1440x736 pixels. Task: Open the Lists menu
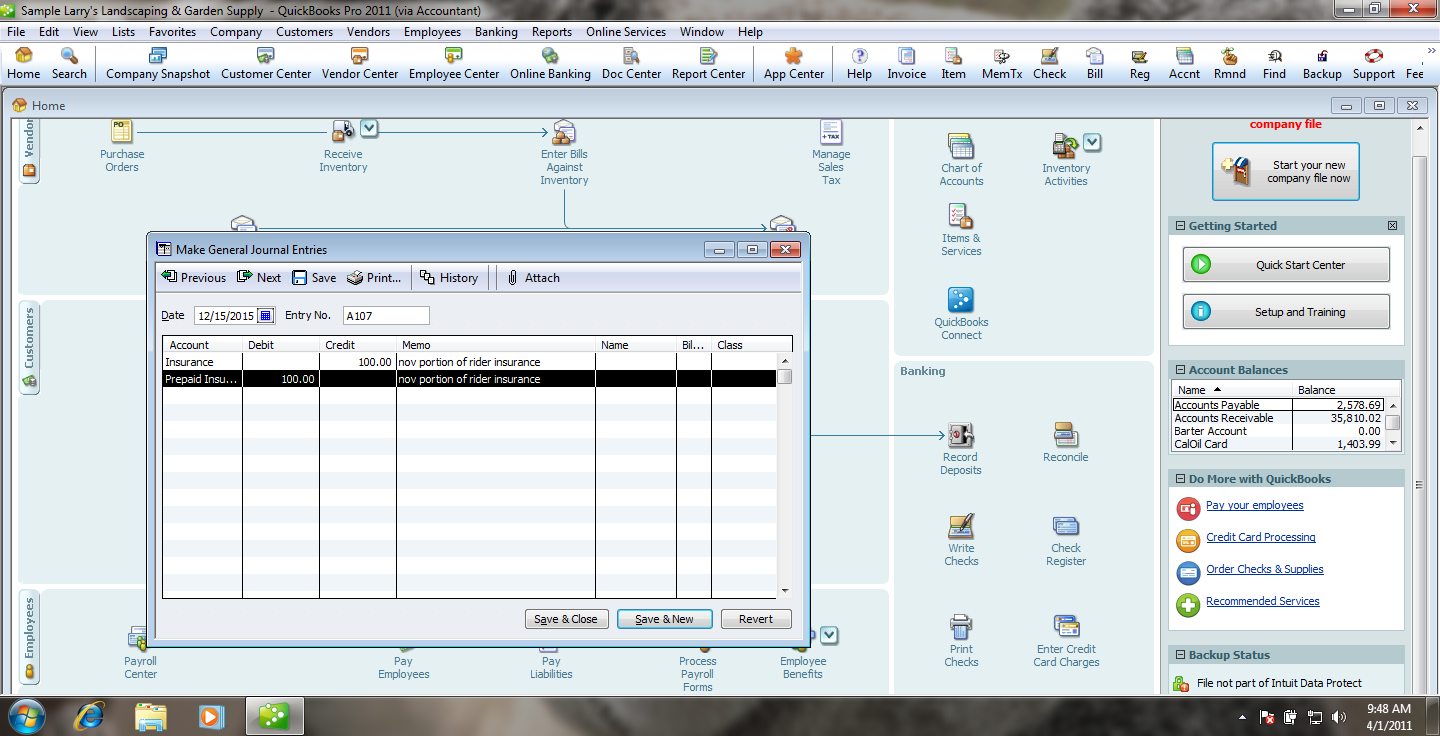(123, 32)
